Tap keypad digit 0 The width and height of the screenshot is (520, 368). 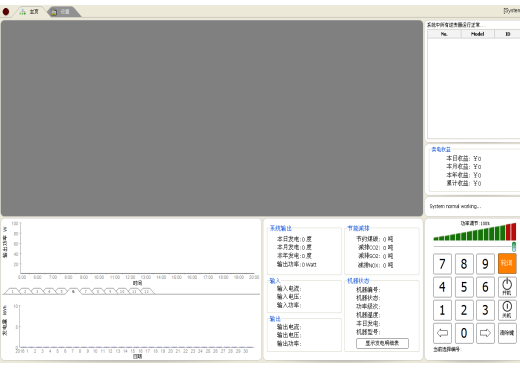tap(464, 333)
